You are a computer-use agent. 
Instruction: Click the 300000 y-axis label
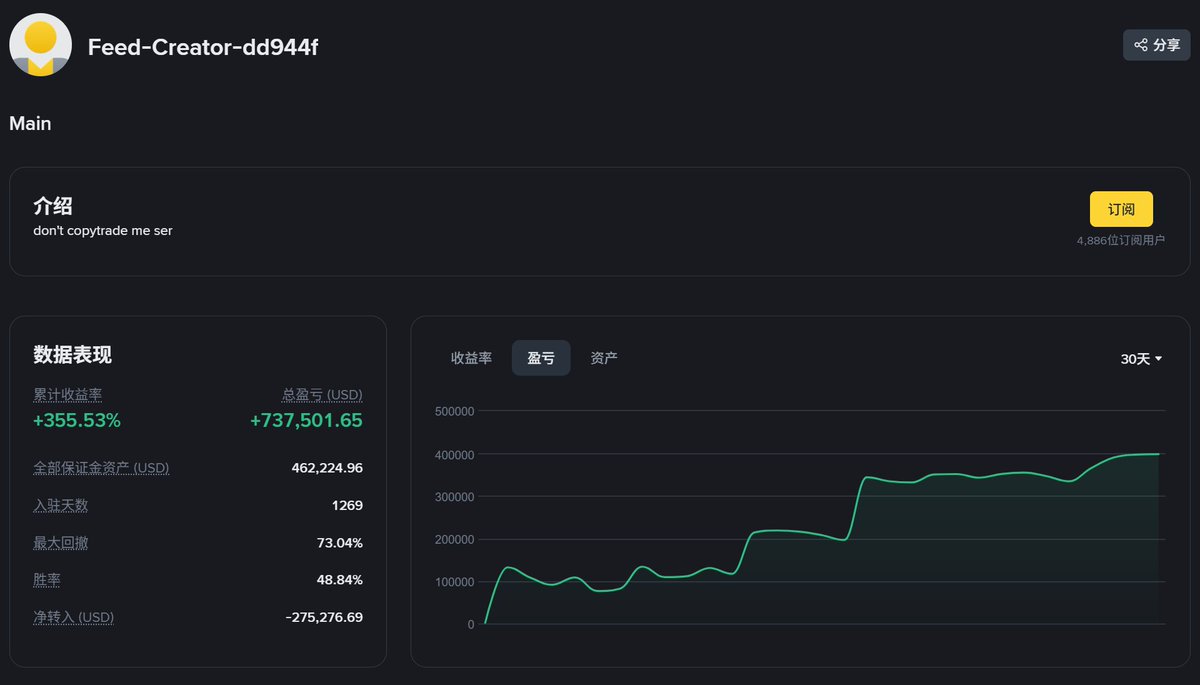[x=455, y=497]
